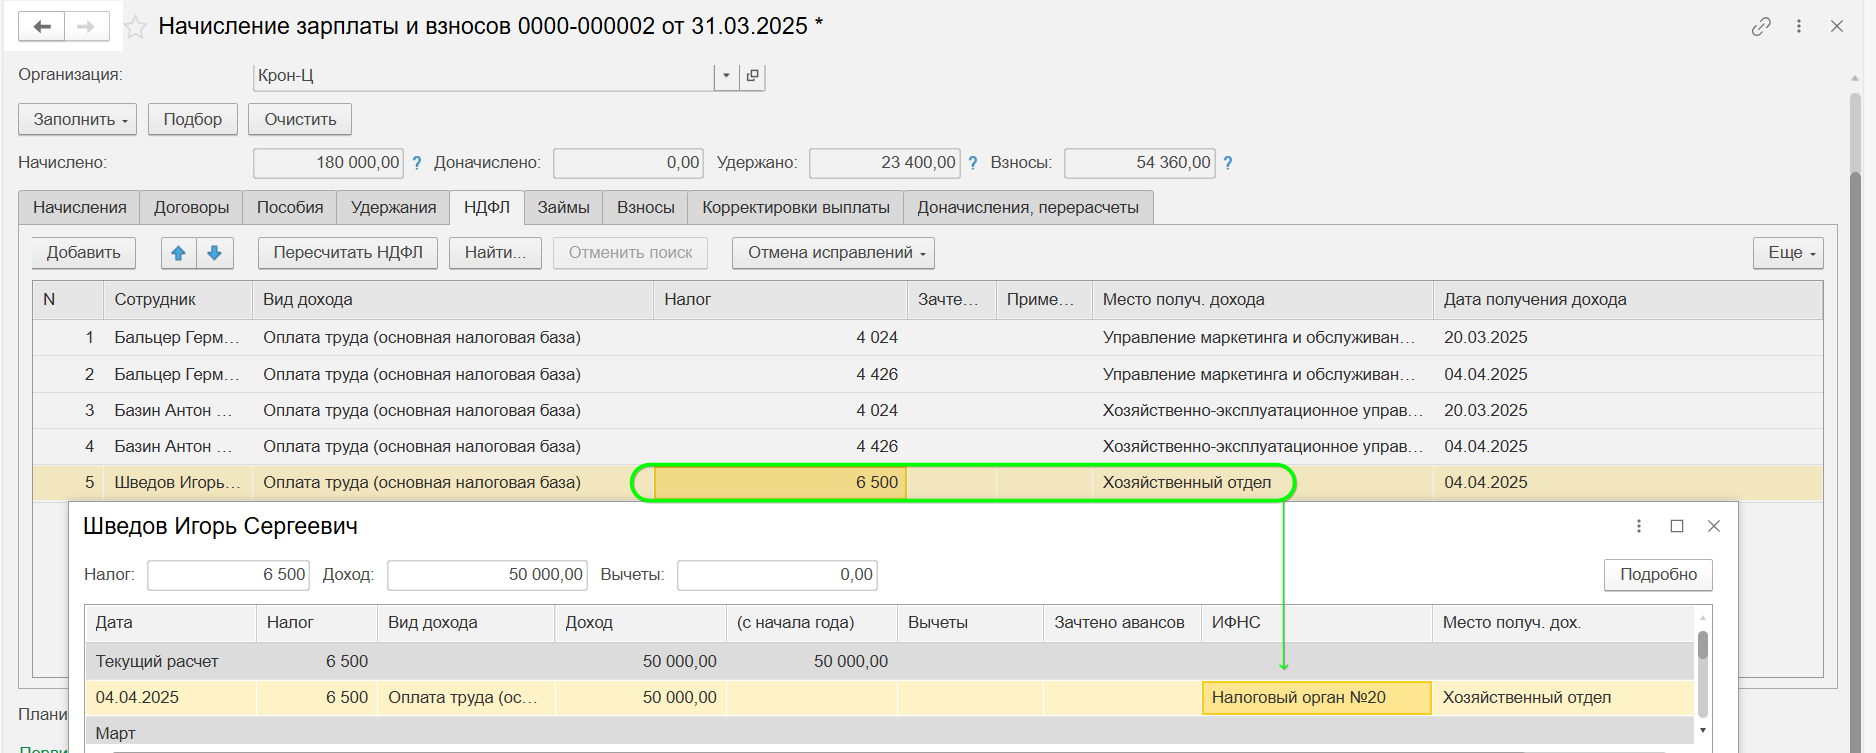The width and height of the screenshot is (1876, 753).
Task: Select the НДФЛ tab
Action: pos(487,207)
